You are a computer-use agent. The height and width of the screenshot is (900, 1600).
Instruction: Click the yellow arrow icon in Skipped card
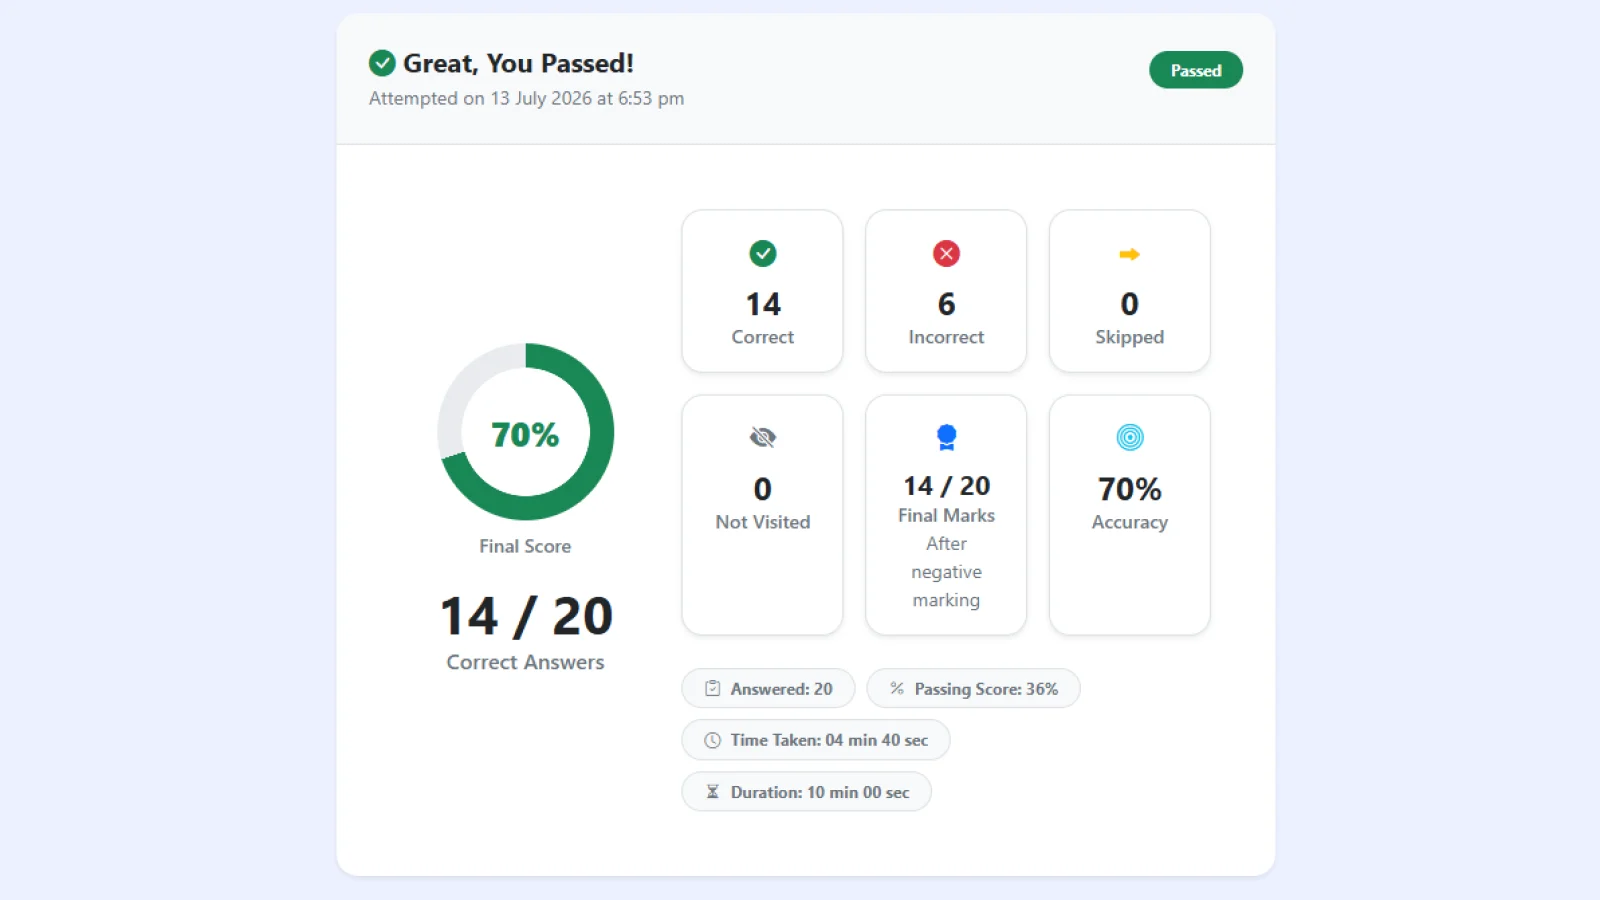click(1129, 254)
